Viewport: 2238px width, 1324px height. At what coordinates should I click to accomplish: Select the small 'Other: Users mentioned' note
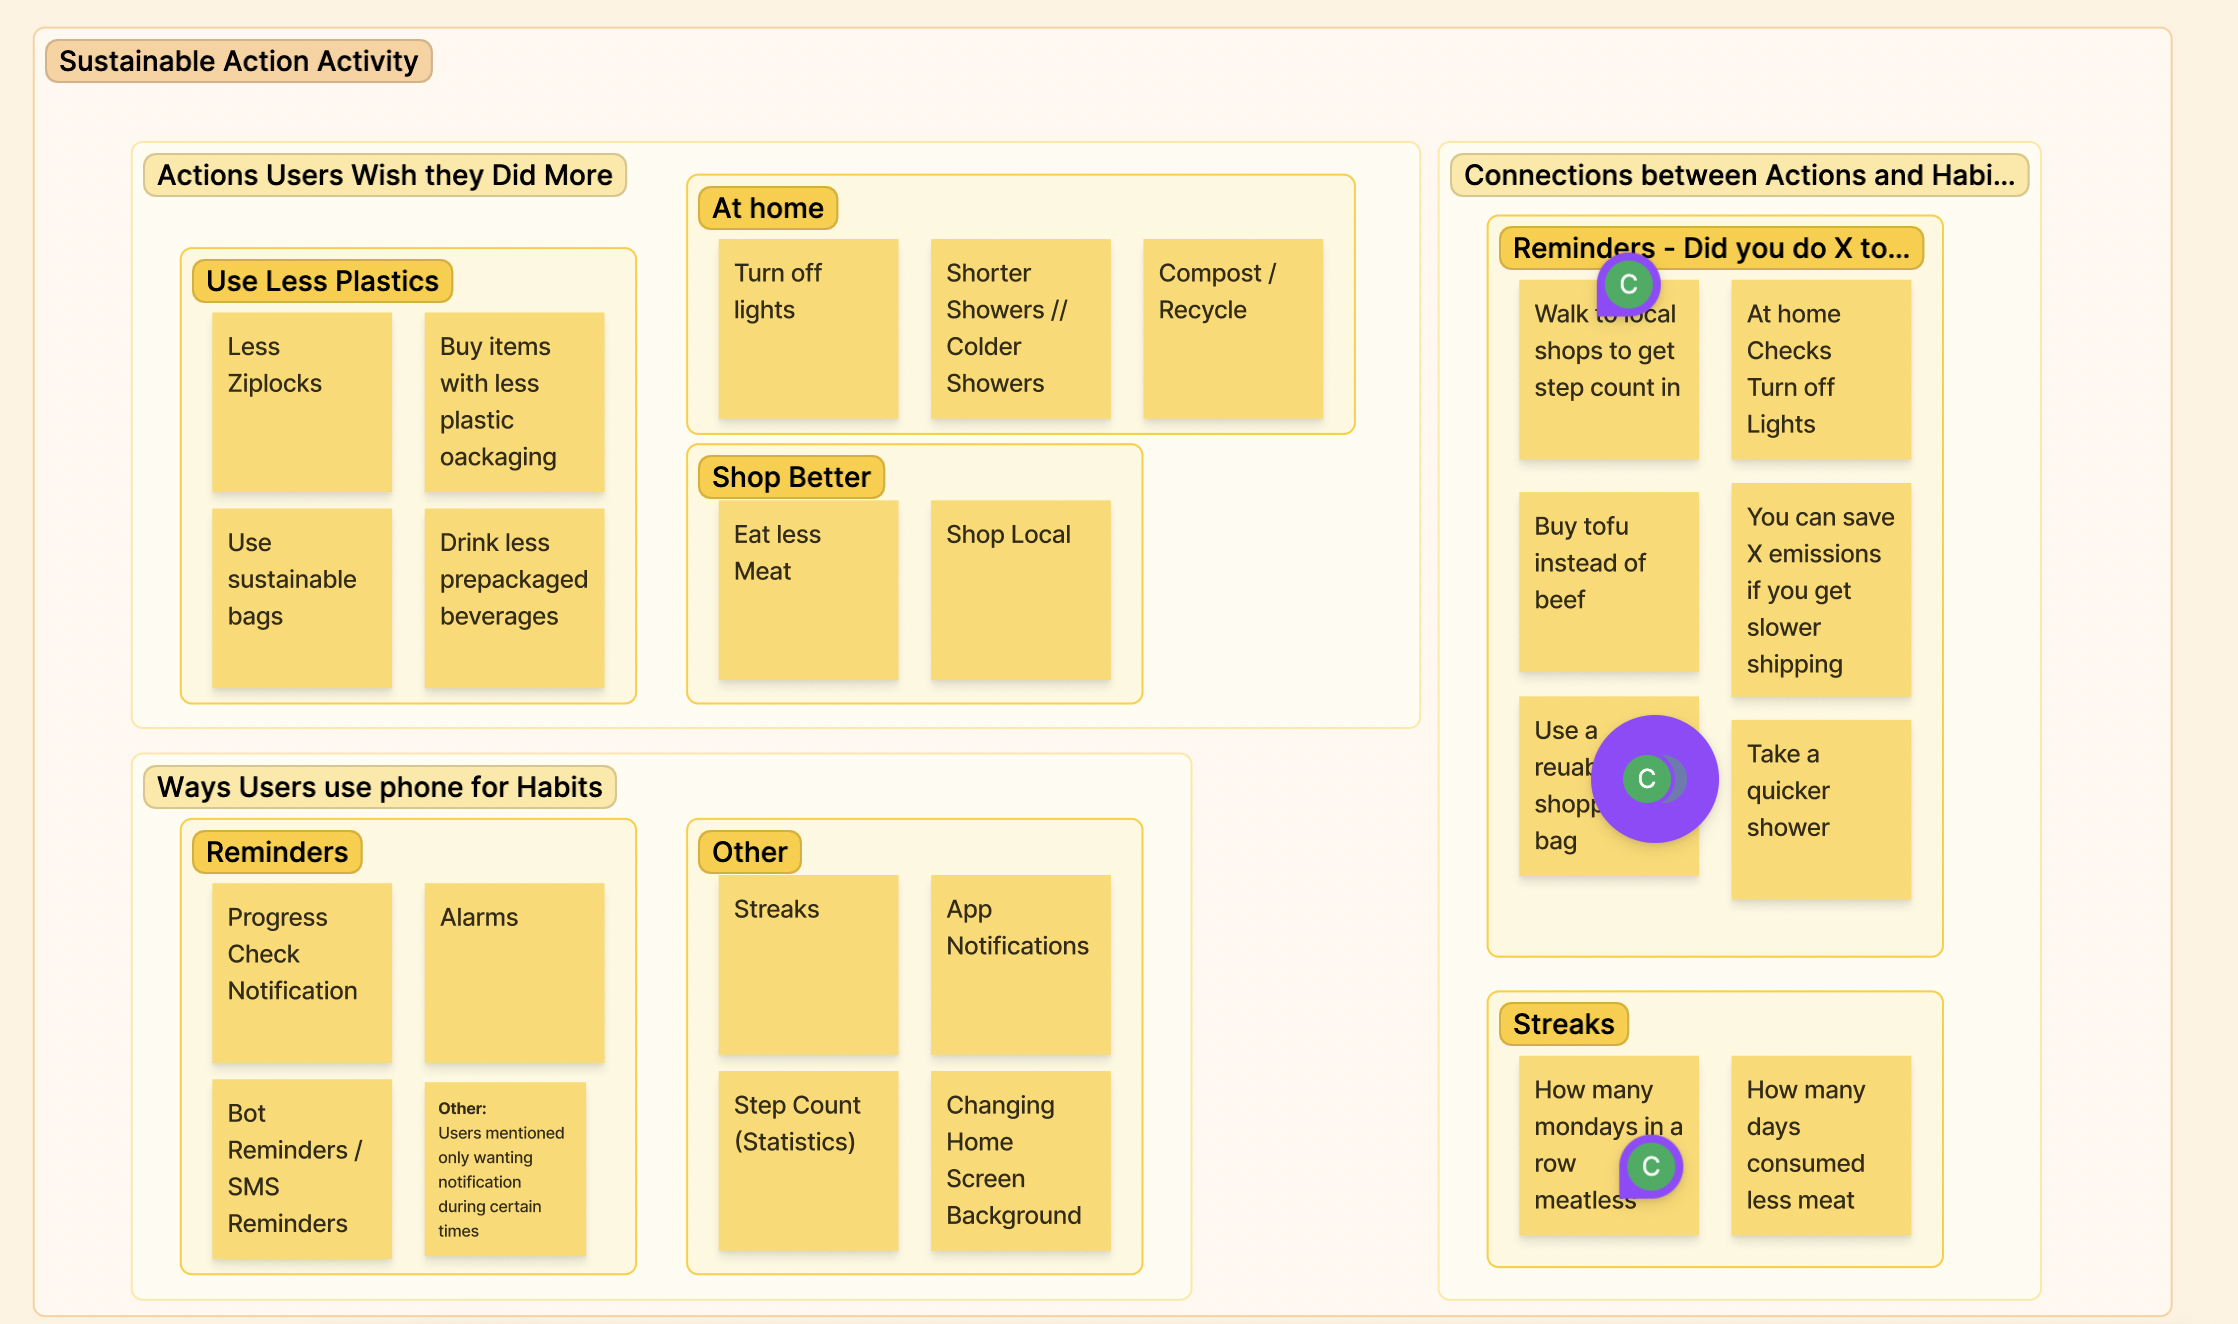pyautogui.click(x=504, y=1168)
